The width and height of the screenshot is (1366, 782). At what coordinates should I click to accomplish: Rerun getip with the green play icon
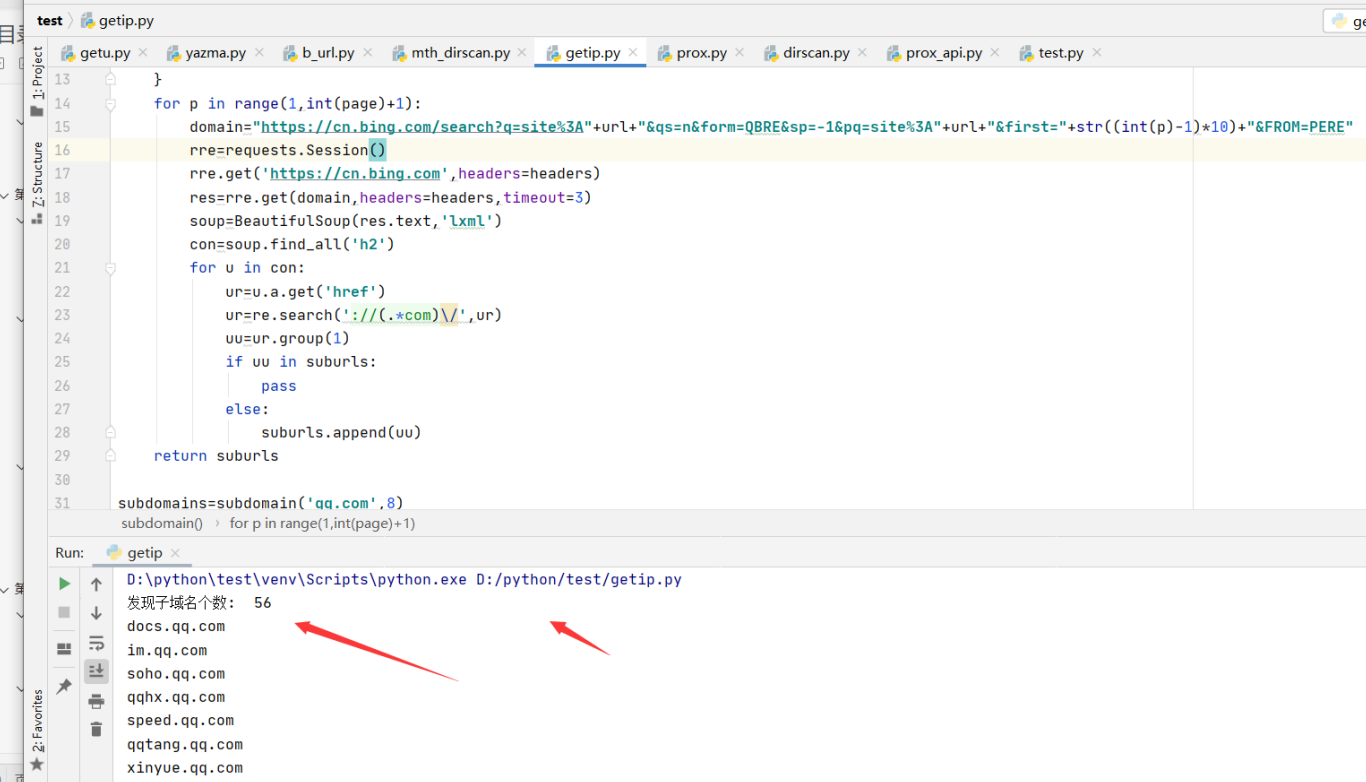click(x=64, y=583)
